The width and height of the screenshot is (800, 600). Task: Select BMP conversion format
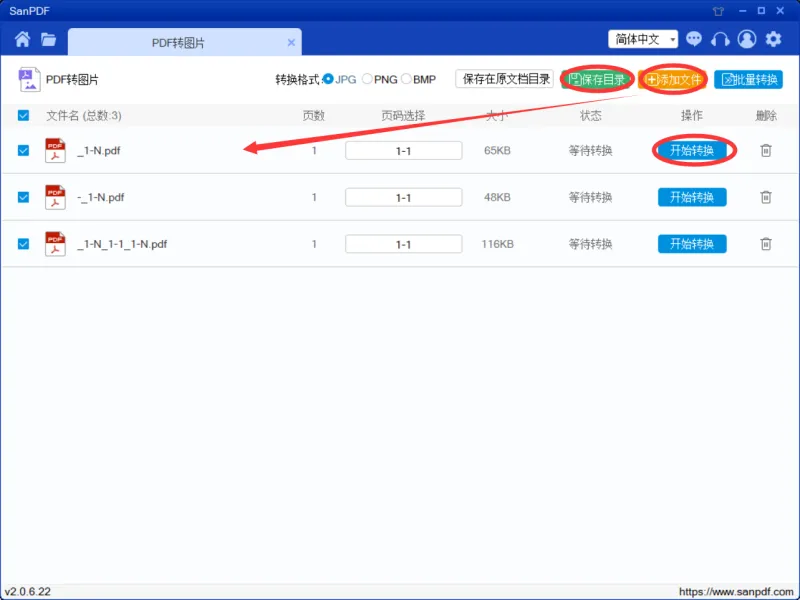(419, 80)
